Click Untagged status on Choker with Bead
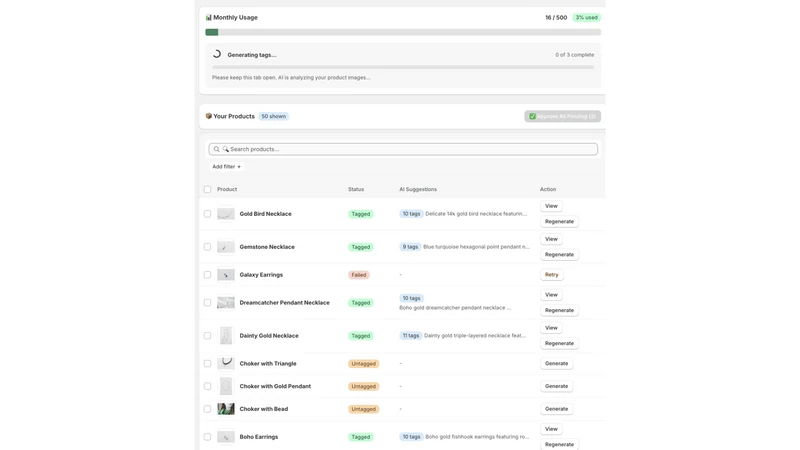This screenshot has height=450, width=800. (363, 409)
